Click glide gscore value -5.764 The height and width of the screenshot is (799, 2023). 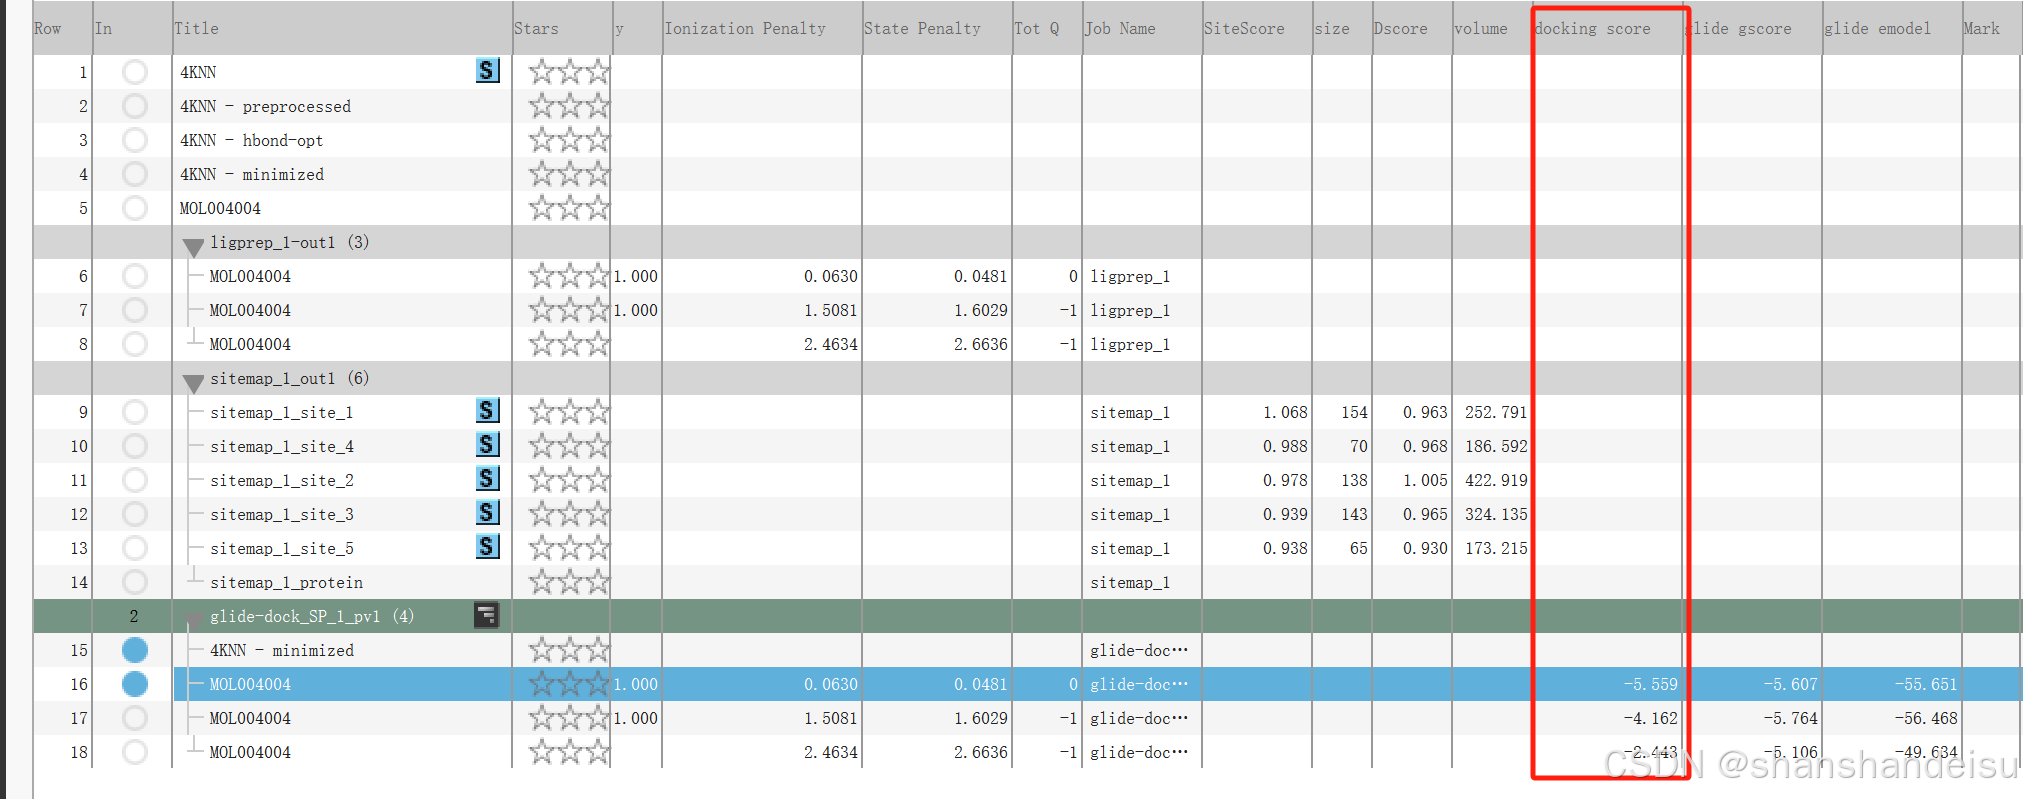coord(1790,718)
